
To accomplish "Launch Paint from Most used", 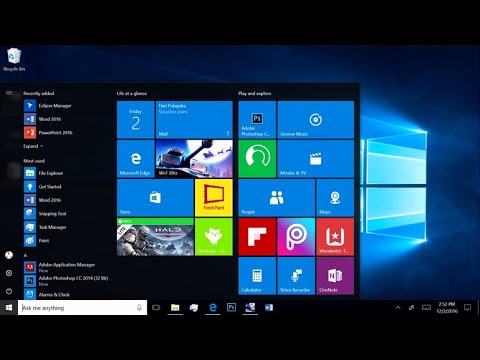I will pyautogui.click(x=37, y=240).
